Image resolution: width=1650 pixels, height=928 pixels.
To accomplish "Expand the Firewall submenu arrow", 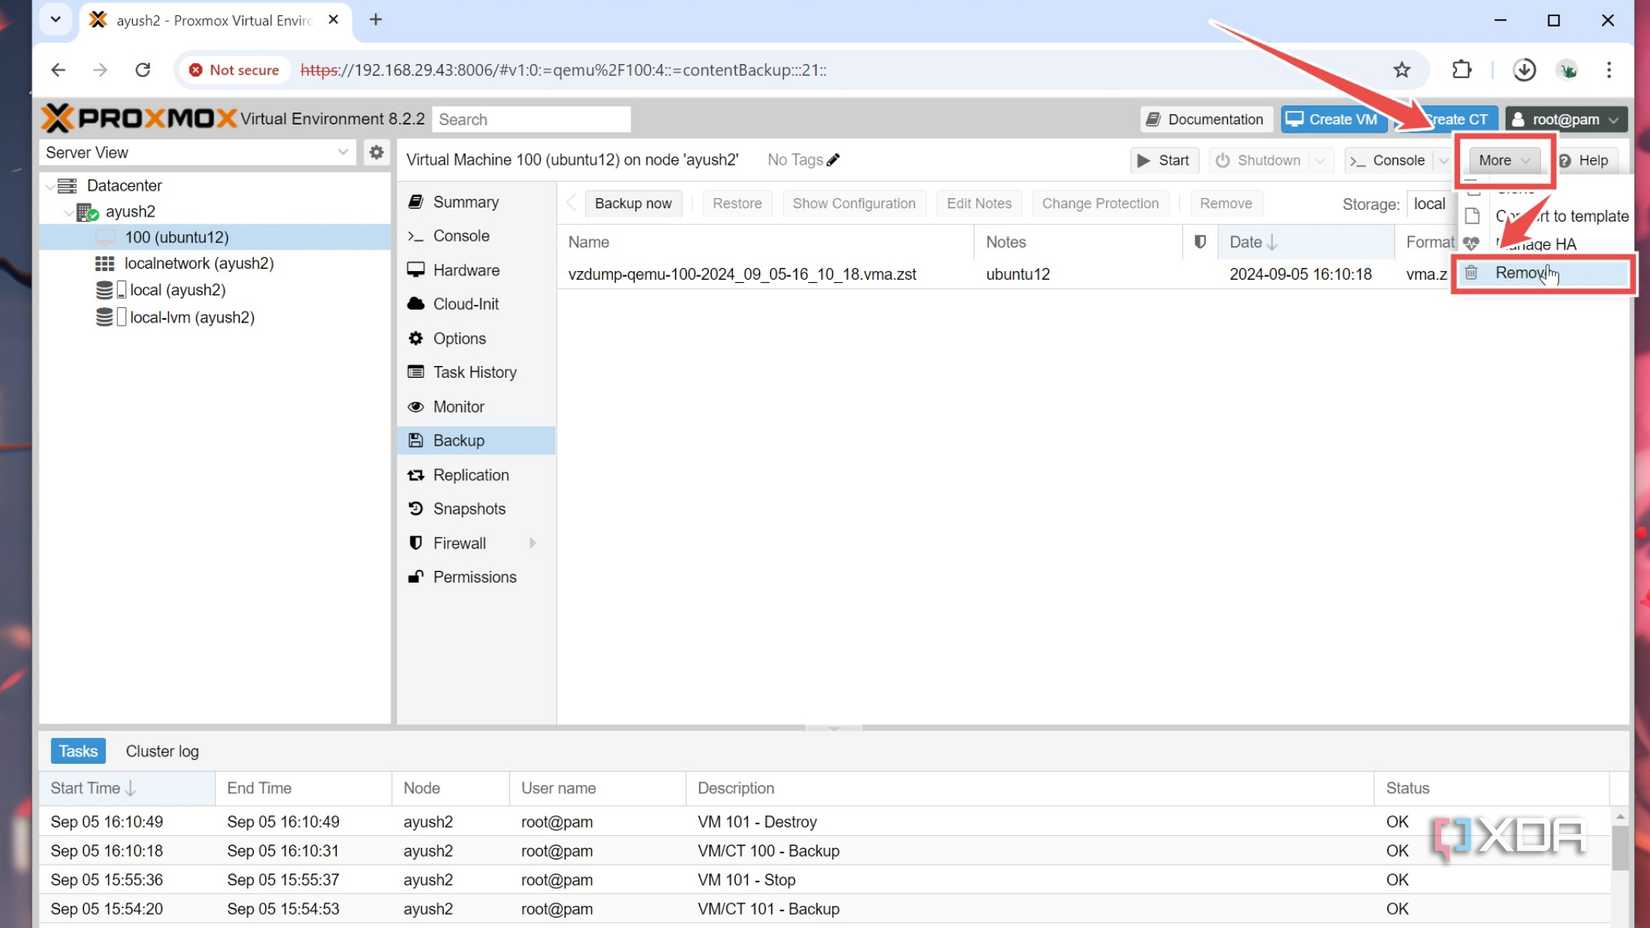I will [532, 543].
